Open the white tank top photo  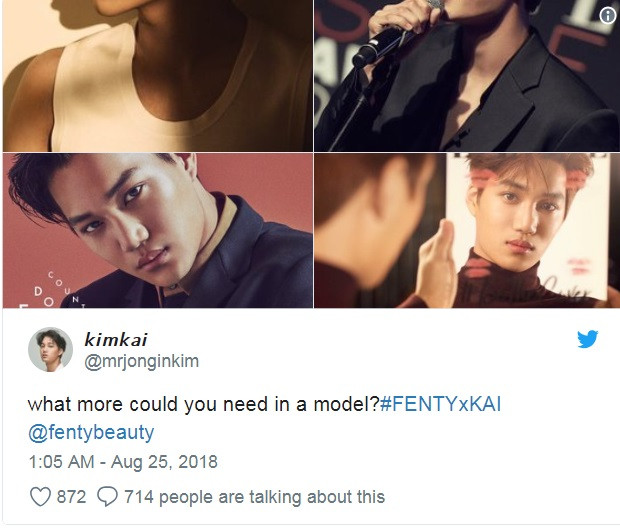coord(158,76)
